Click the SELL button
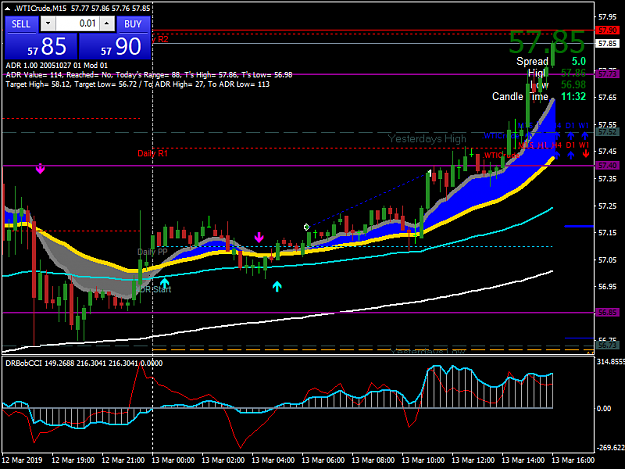The height and width of the screenshot is (469, 625). point(22,24)
